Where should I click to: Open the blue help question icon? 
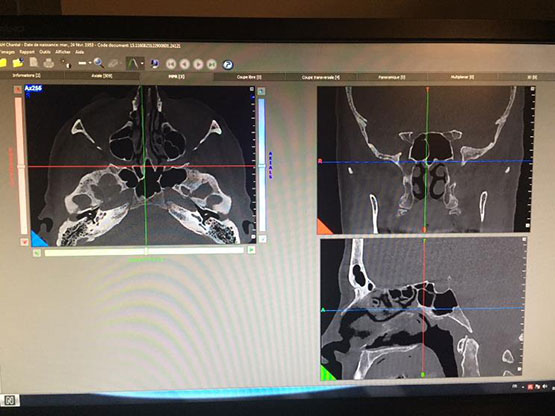point(228,64)
